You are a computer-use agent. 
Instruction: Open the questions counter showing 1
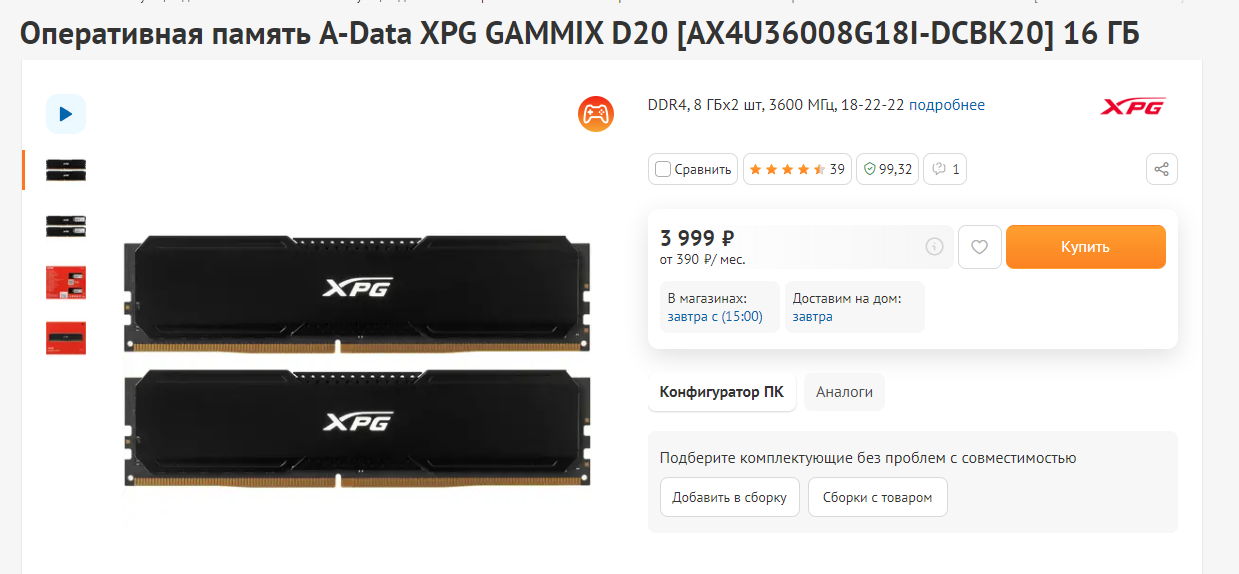pyautogui.click(x=945, y=169)
